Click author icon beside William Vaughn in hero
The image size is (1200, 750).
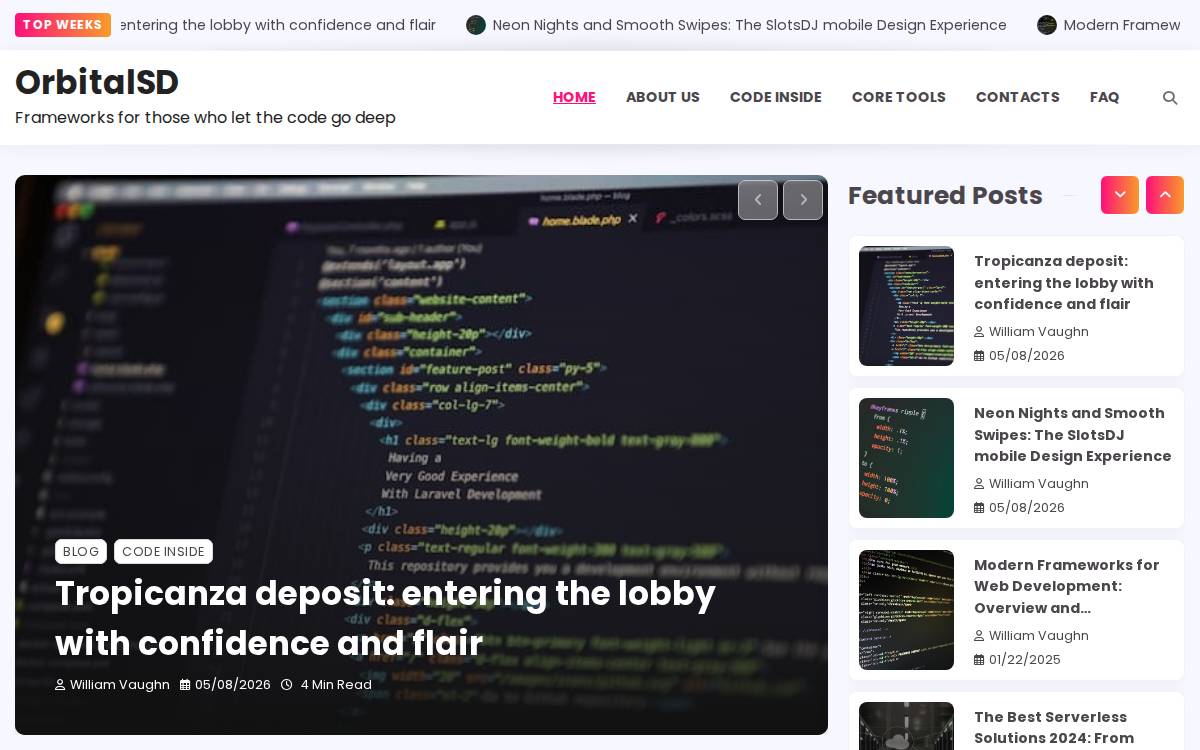click(60, 685)
